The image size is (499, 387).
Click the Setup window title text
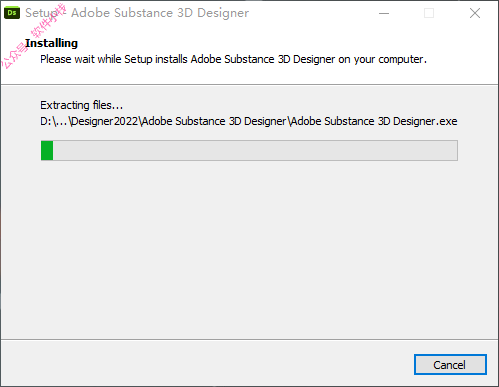point(137,13)
